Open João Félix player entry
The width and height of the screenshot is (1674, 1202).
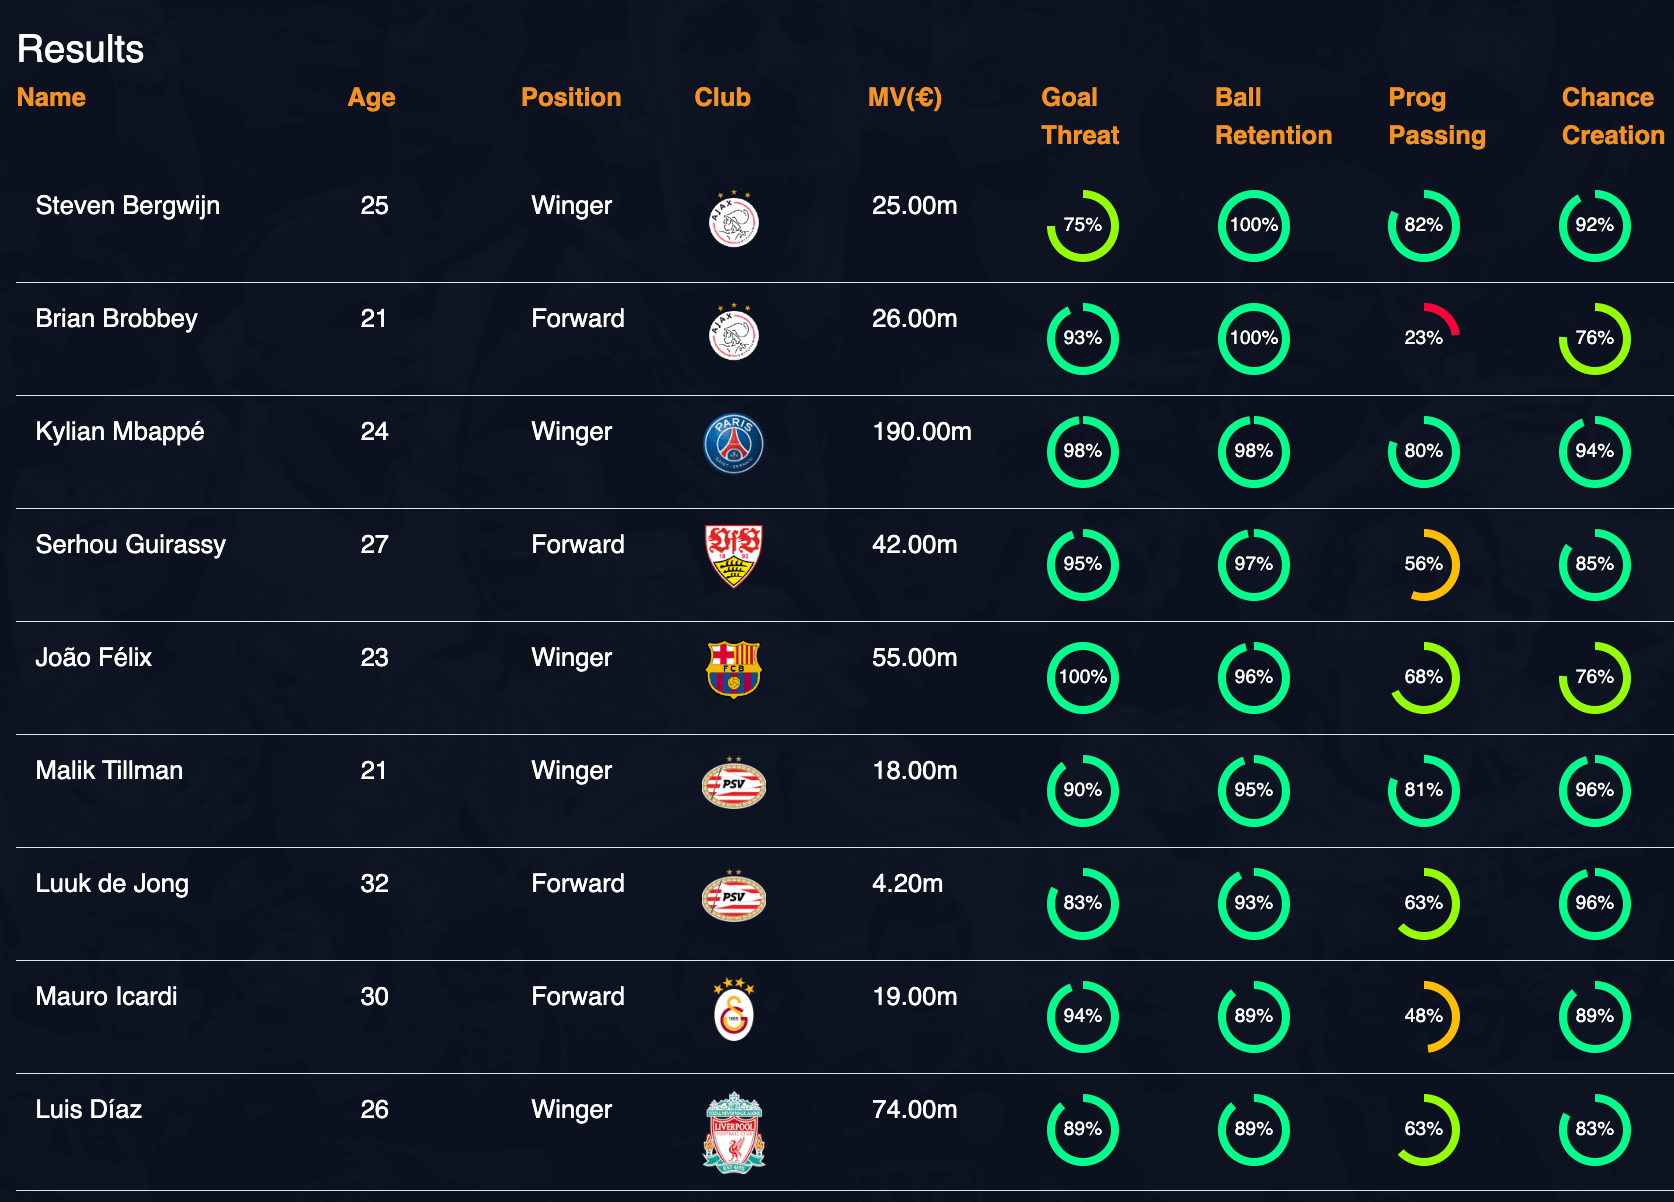pyautogui.click(x=94, y=657)
